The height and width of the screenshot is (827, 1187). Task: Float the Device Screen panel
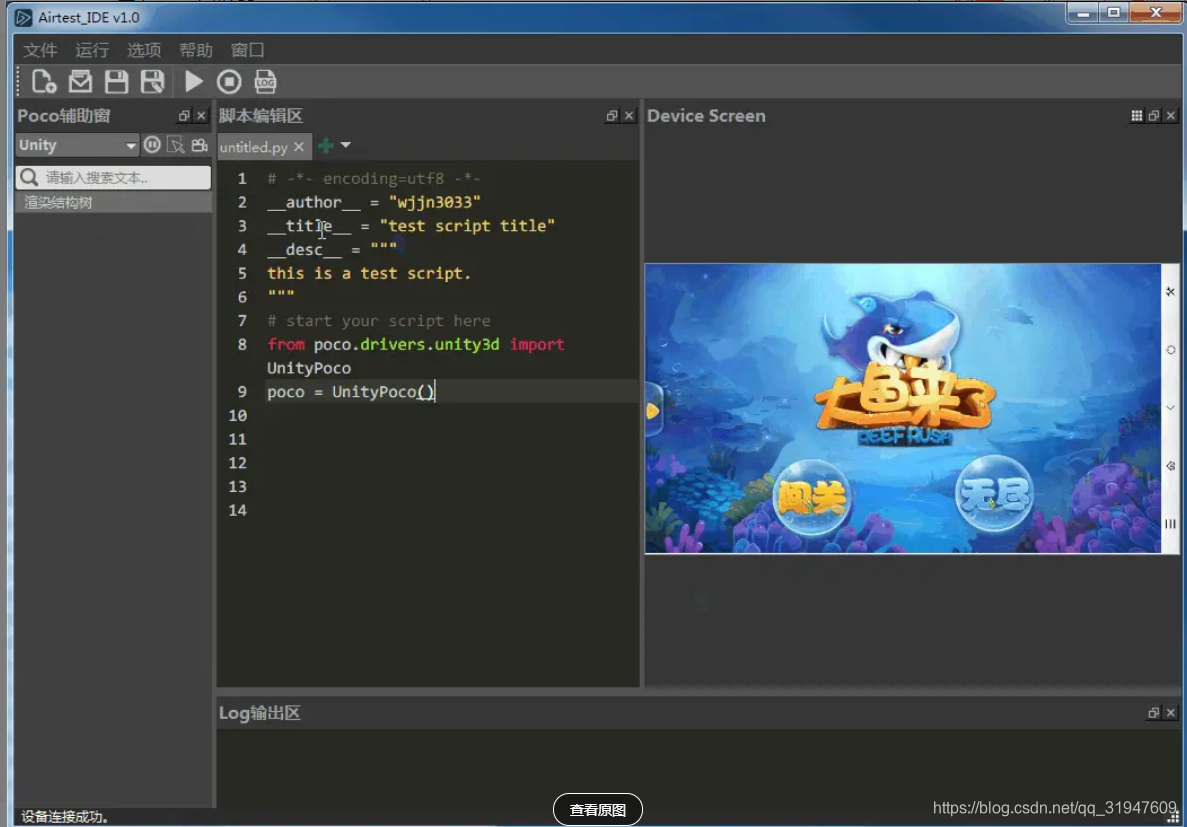[1154, 116]
